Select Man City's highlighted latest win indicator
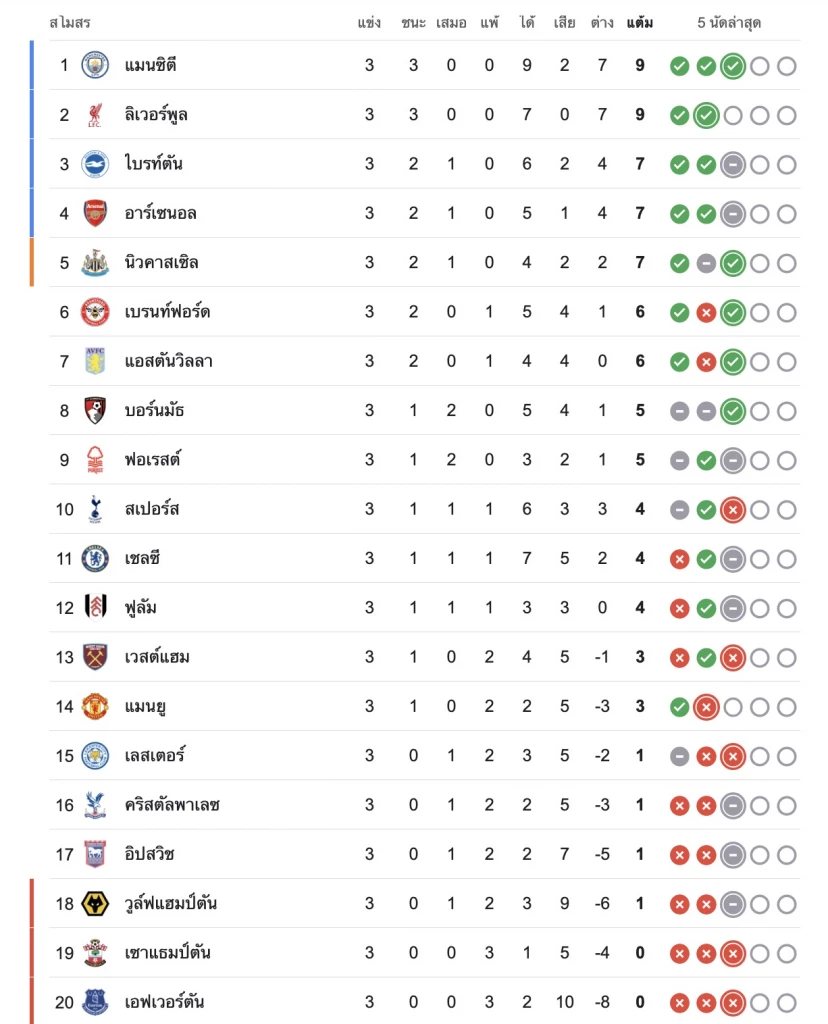This screenshot has width=828, height=1024. tap(733, 66)
